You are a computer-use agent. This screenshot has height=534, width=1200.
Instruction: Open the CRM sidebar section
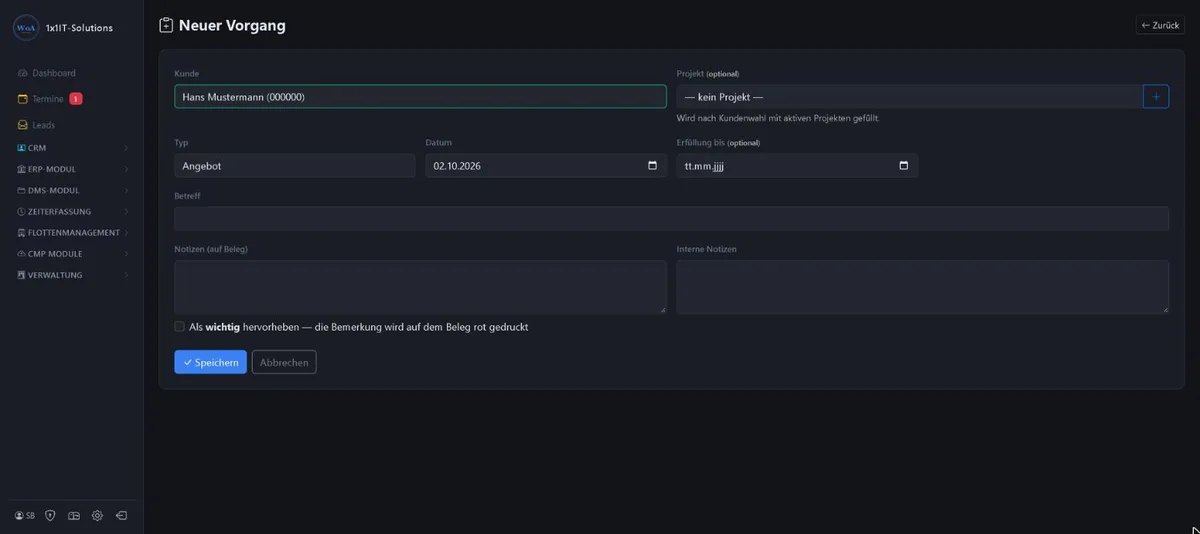tap(37, 148)
